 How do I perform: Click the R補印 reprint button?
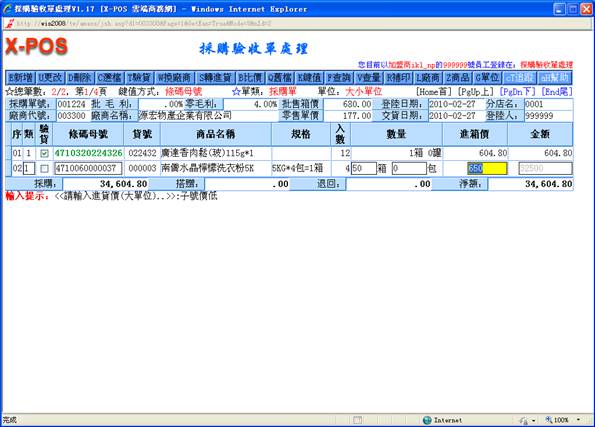pos(398,78)
